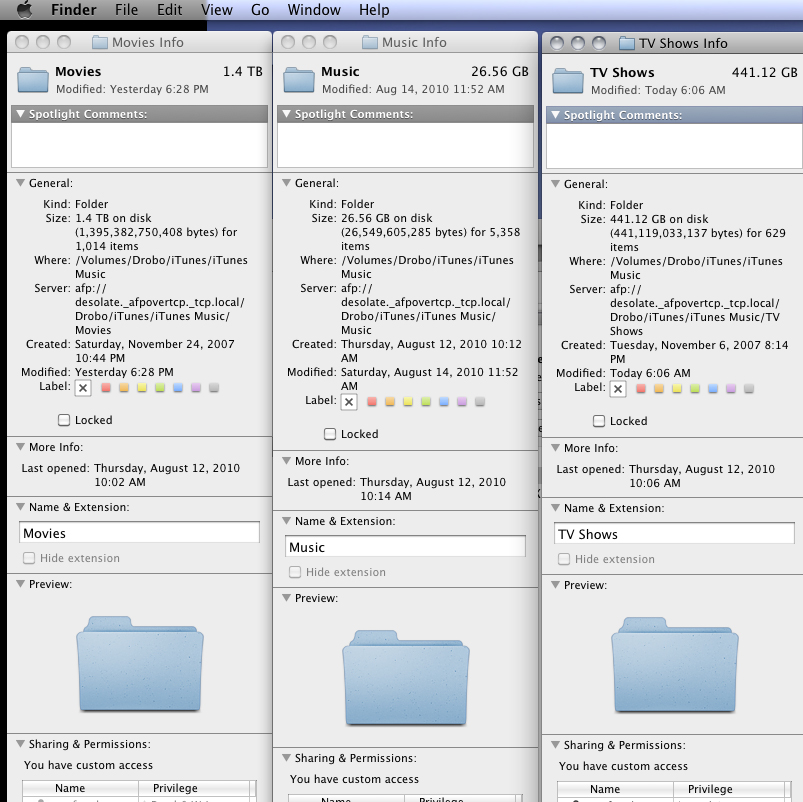Apply green label in Music Info
Viewport: 803px width, 802px height.
click(x=426, y=402)
